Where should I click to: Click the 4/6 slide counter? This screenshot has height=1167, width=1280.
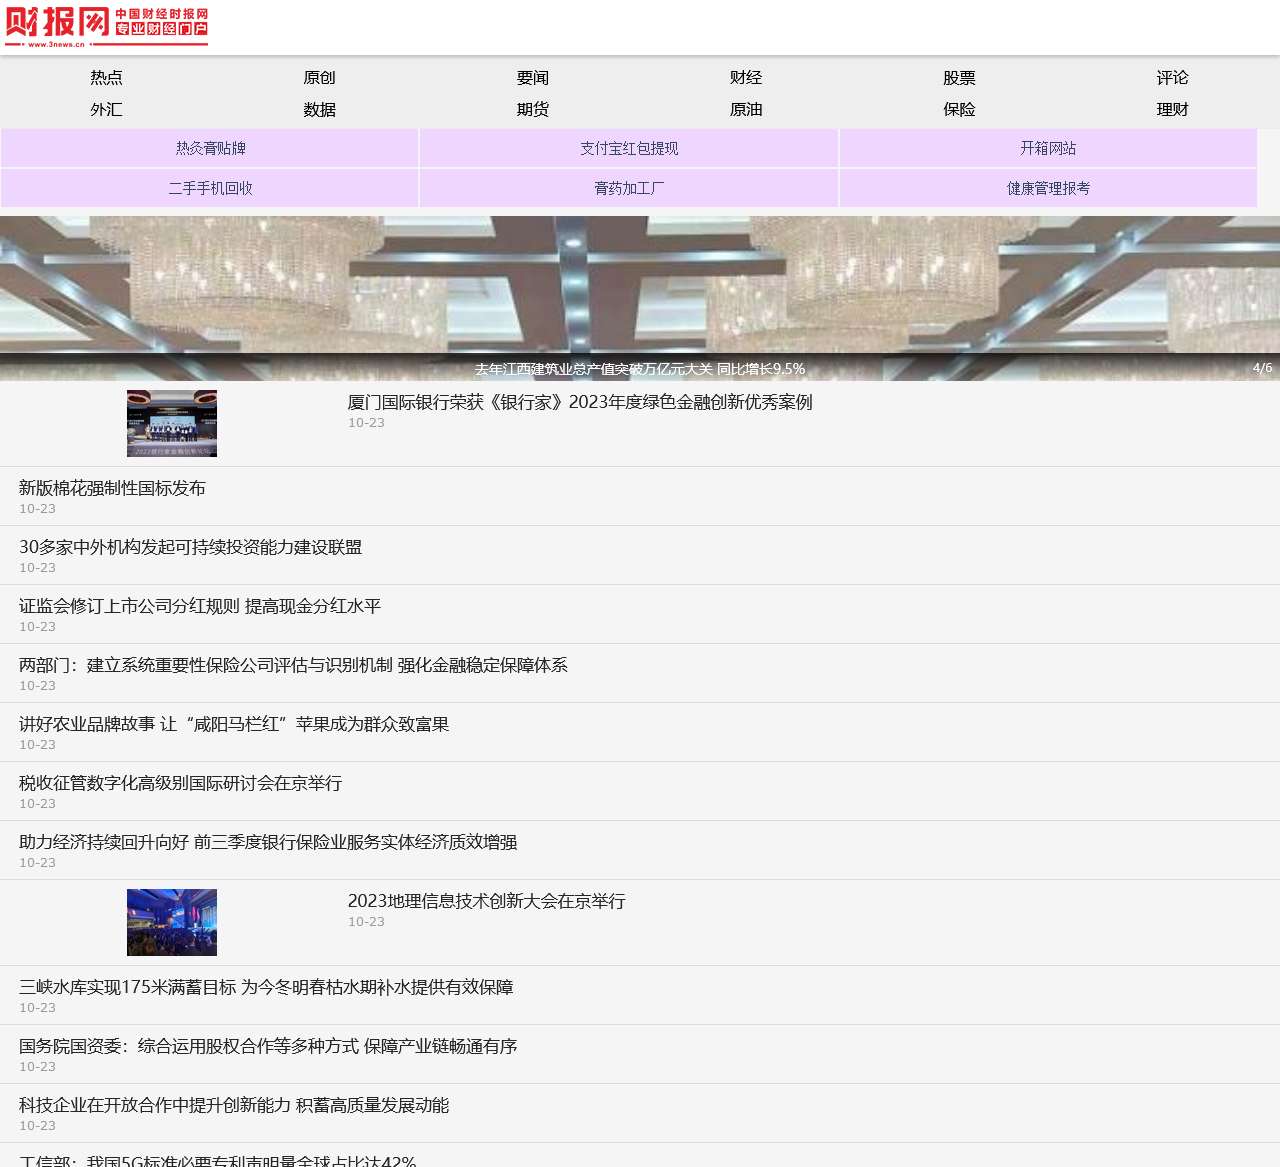click(x=1263, y=368)
